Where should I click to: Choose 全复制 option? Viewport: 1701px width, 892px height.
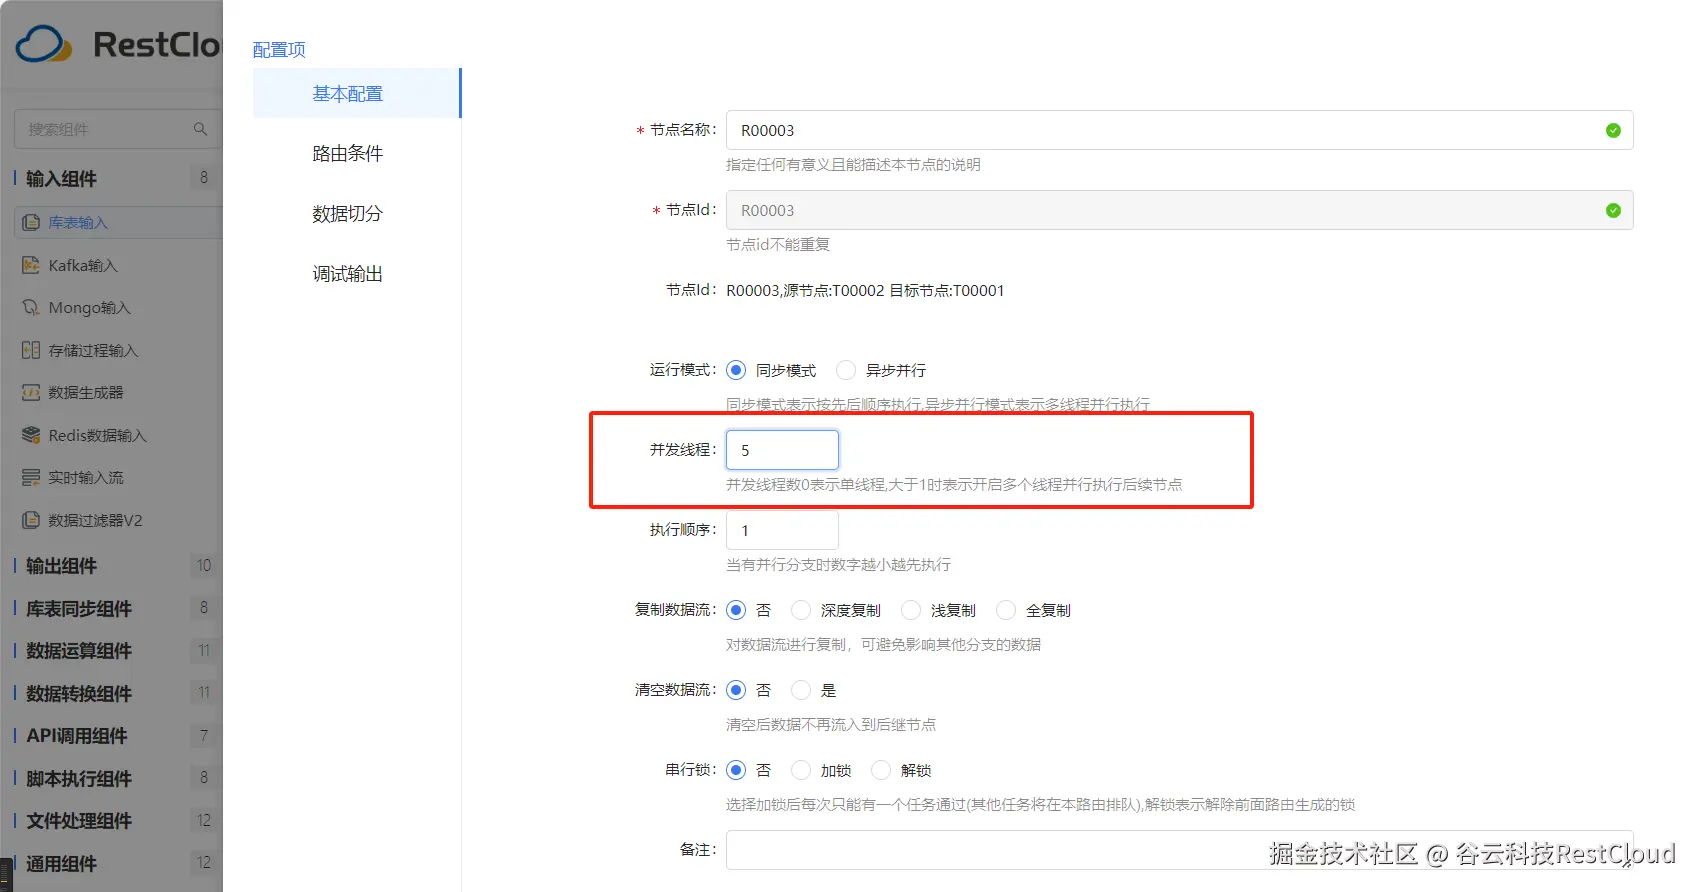pos(1006,610)
